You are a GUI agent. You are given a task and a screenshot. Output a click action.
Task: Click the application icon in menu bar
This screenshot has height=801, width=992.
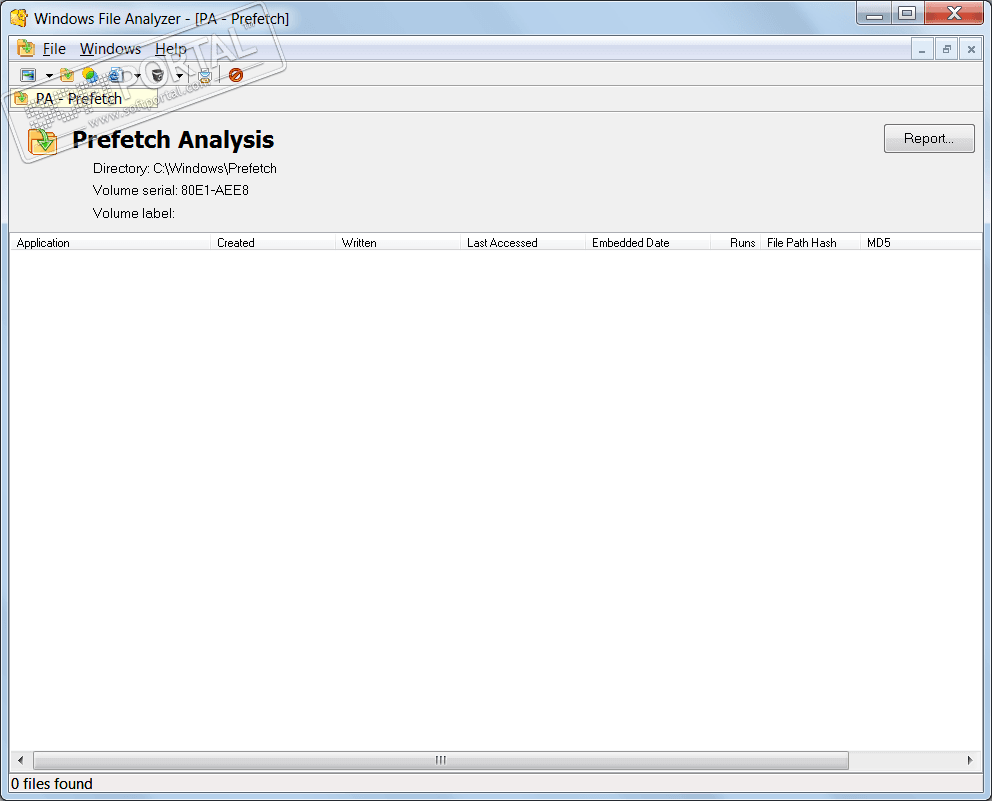click(x=25, y=48)
